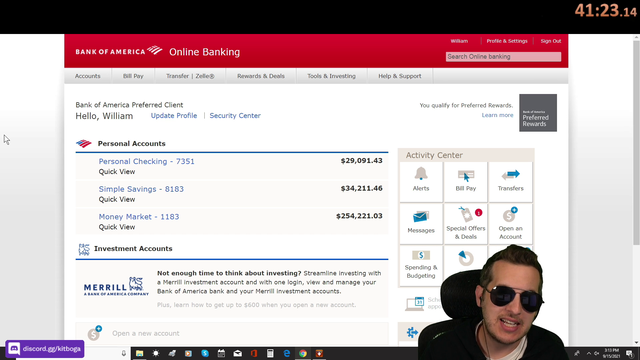This screenshot has width=640, height=360.
Task: Open the Security Center link
Action: [x=235, y=116]
